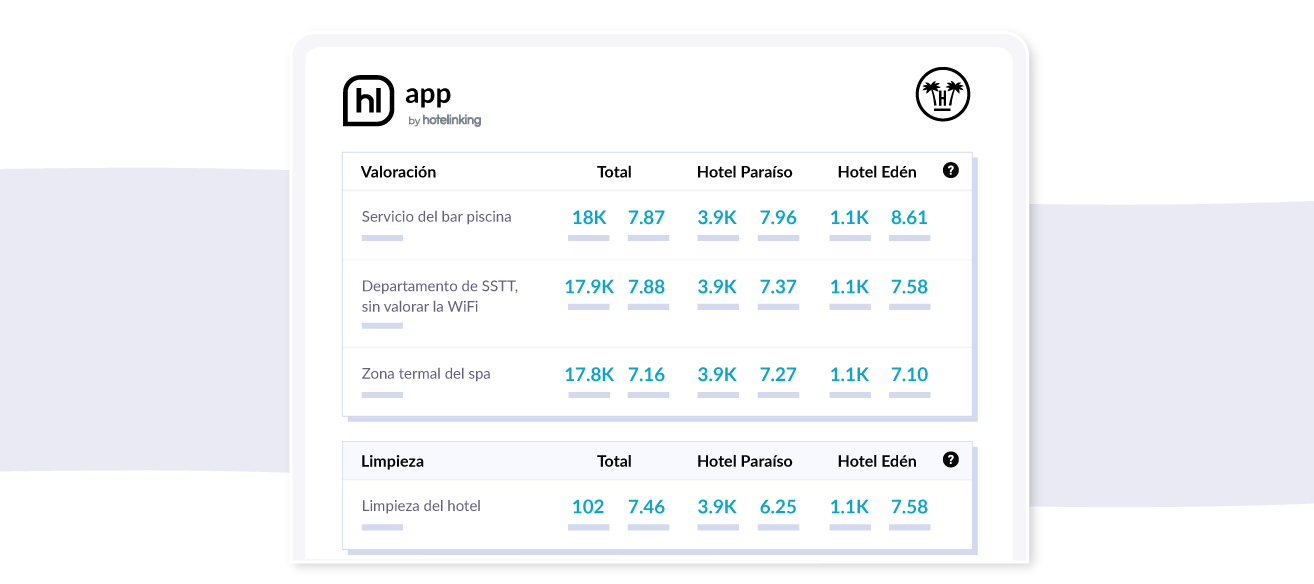Click the 7.37 Hotel Paraíso score
The height and width of the screenshot is (584, 1314).
click(x=778, y=287)
